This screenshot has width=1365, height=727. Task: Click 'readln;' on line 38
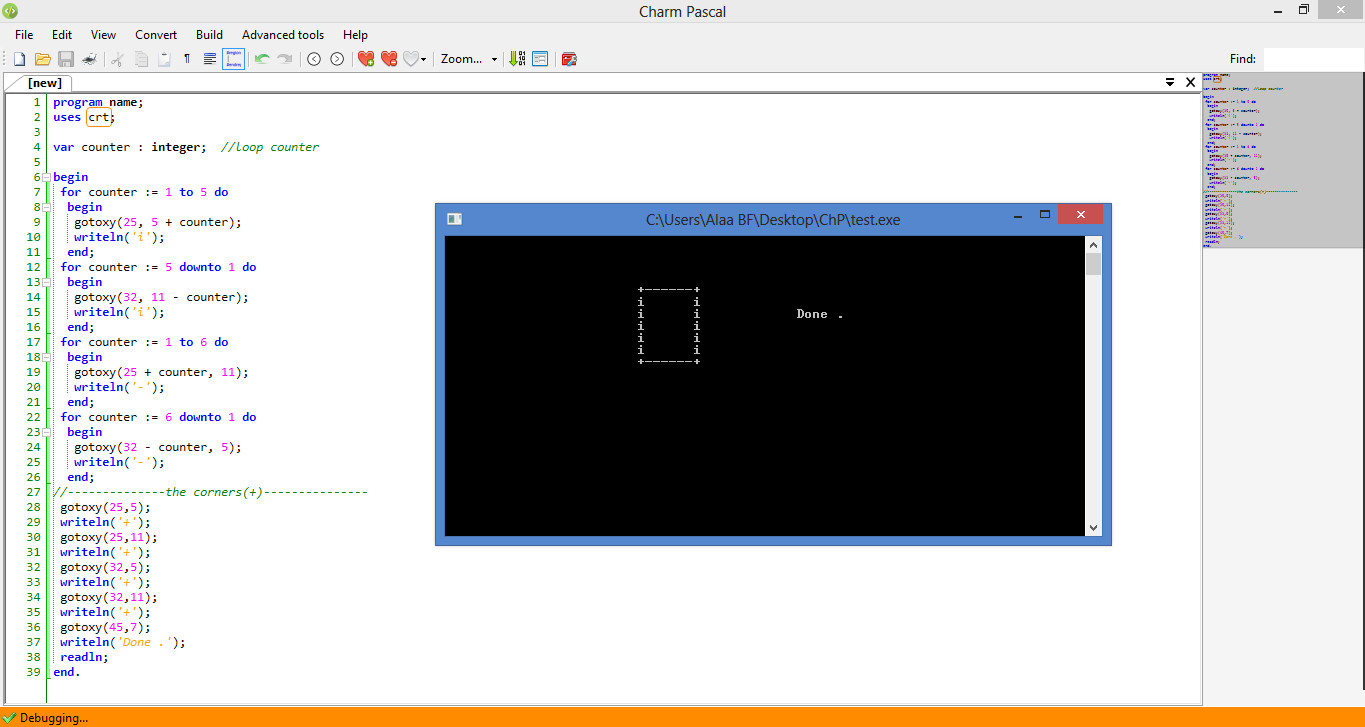click(x=84, y=657)
